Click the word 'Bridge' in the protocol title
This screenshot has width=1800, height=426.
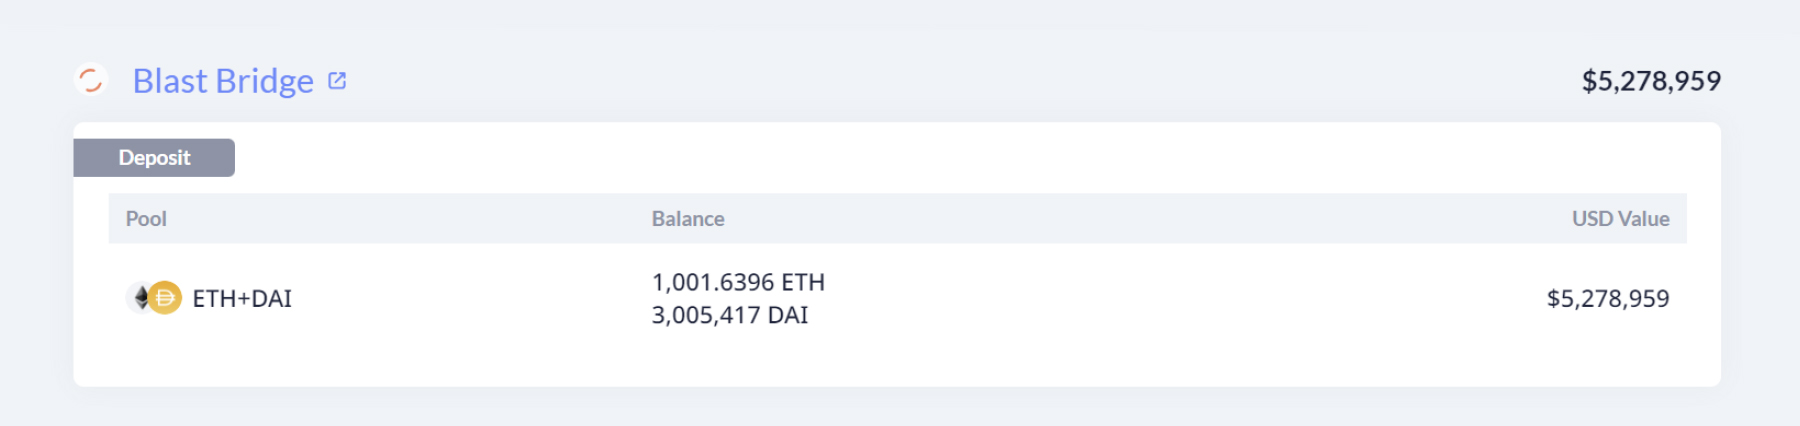click(265, 81)
